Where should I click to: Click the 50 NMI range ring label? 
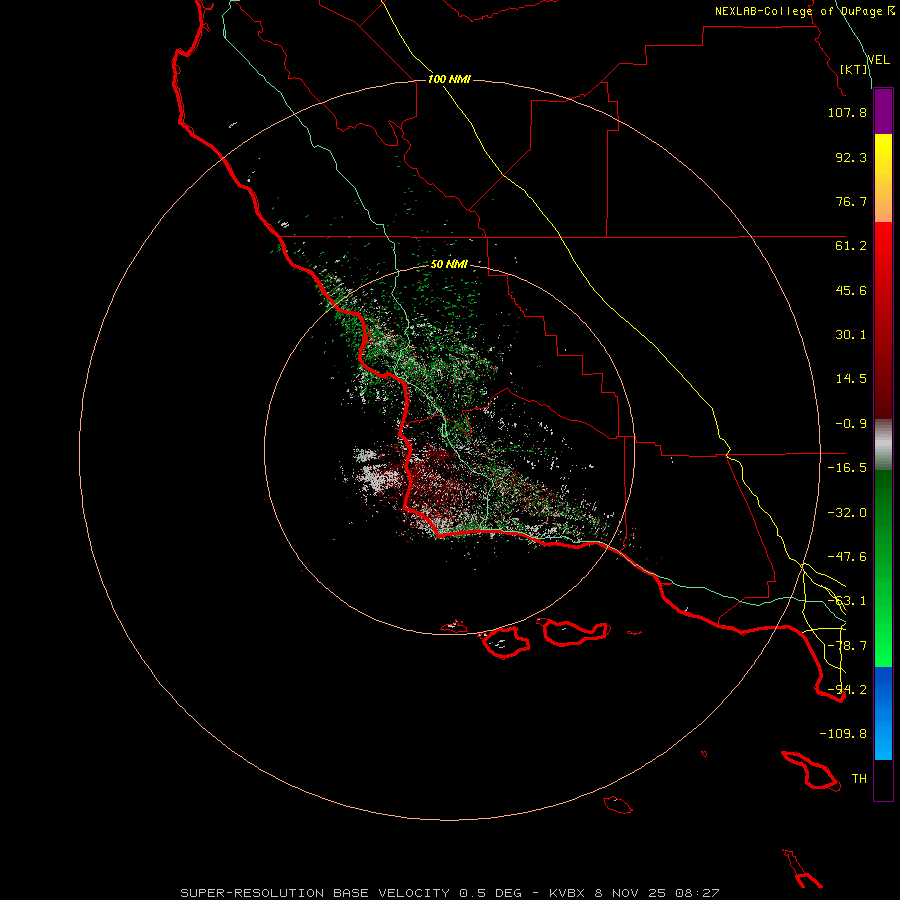coord(449,265)
